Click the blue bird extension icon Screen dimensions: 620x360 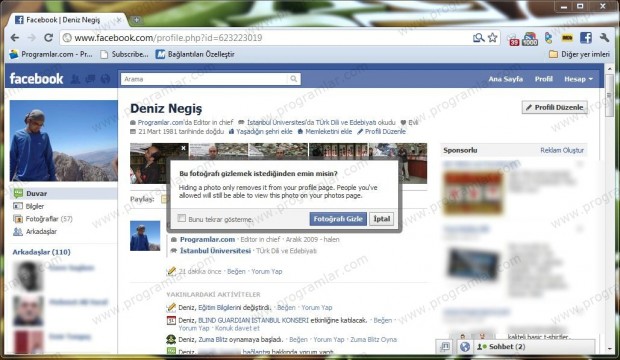point(548,38)
